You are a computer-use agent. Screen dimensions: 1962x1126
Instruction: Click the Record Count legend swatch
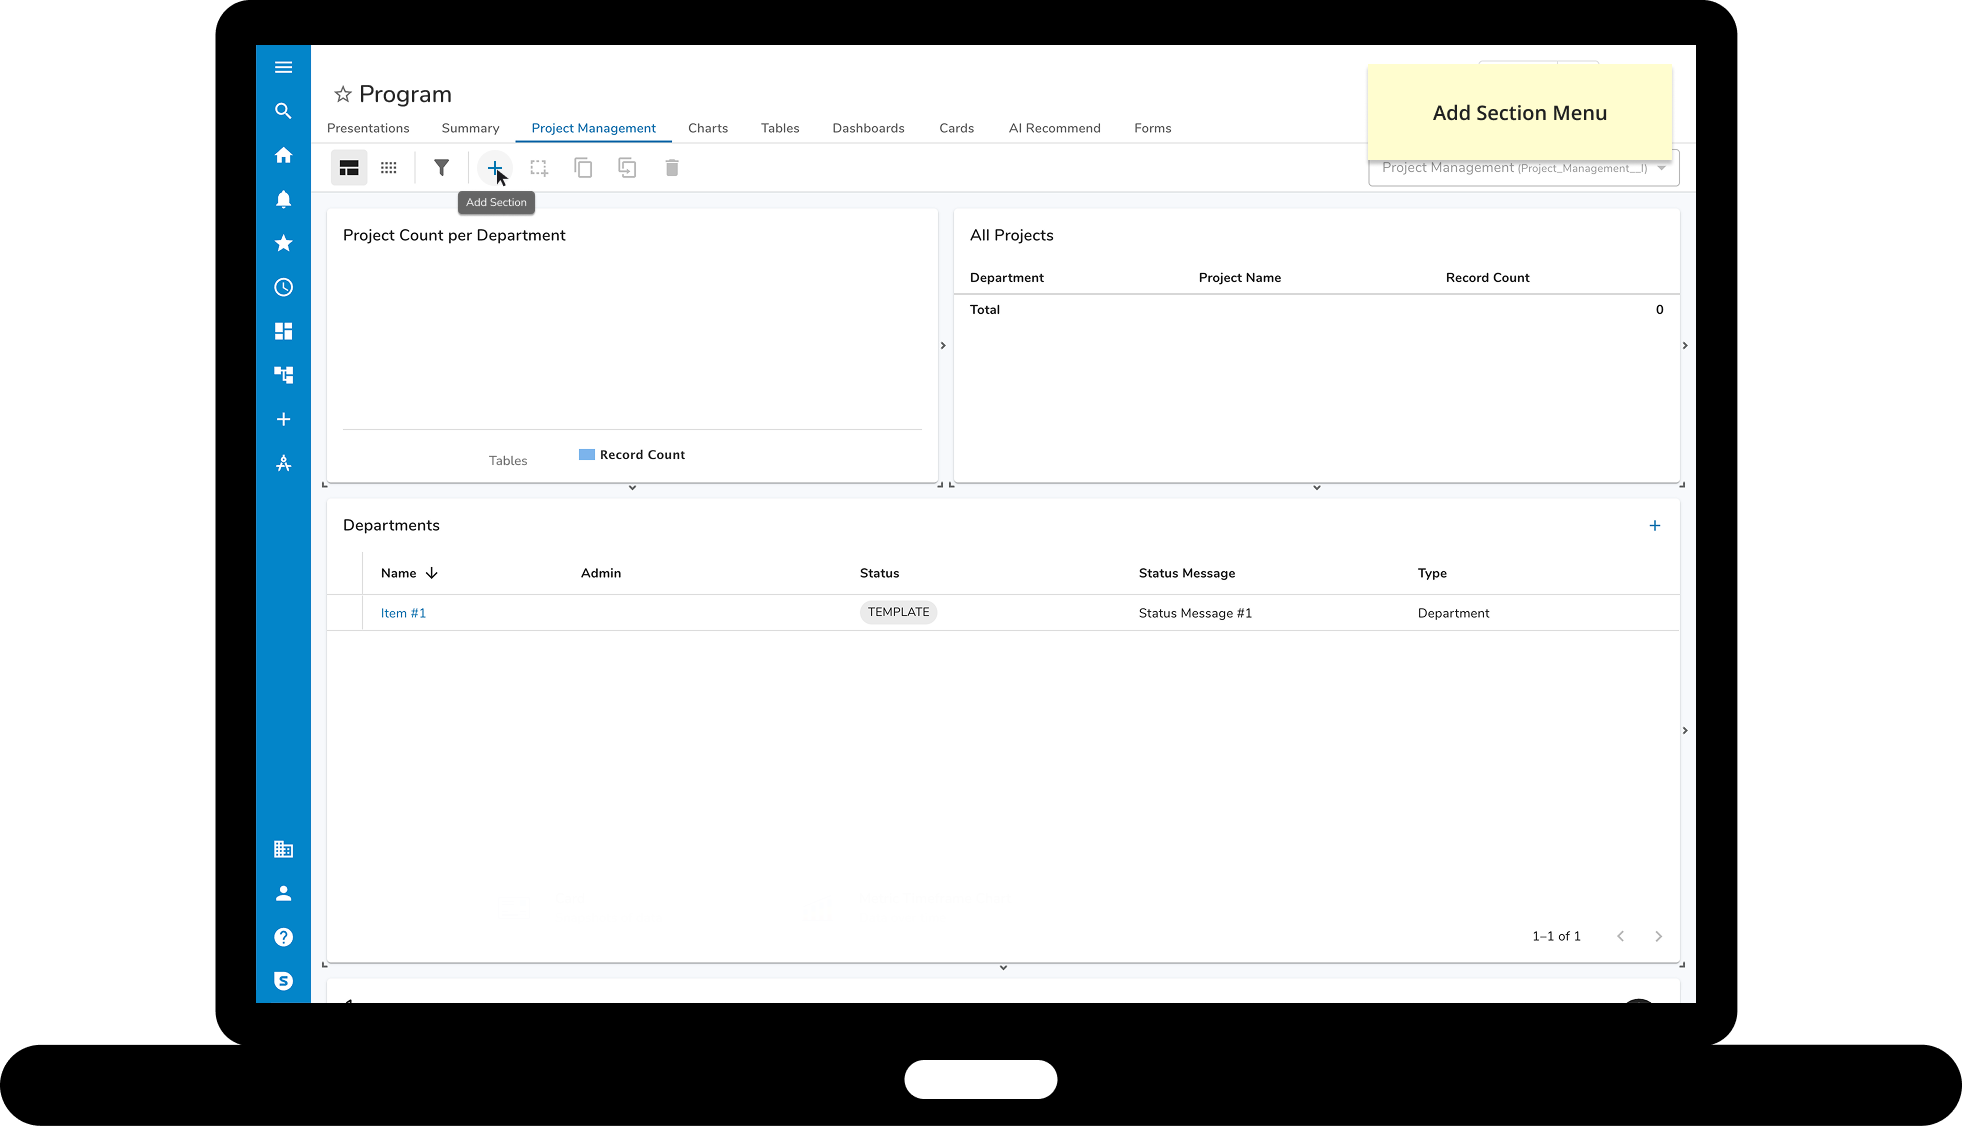[x=587, y=455]
